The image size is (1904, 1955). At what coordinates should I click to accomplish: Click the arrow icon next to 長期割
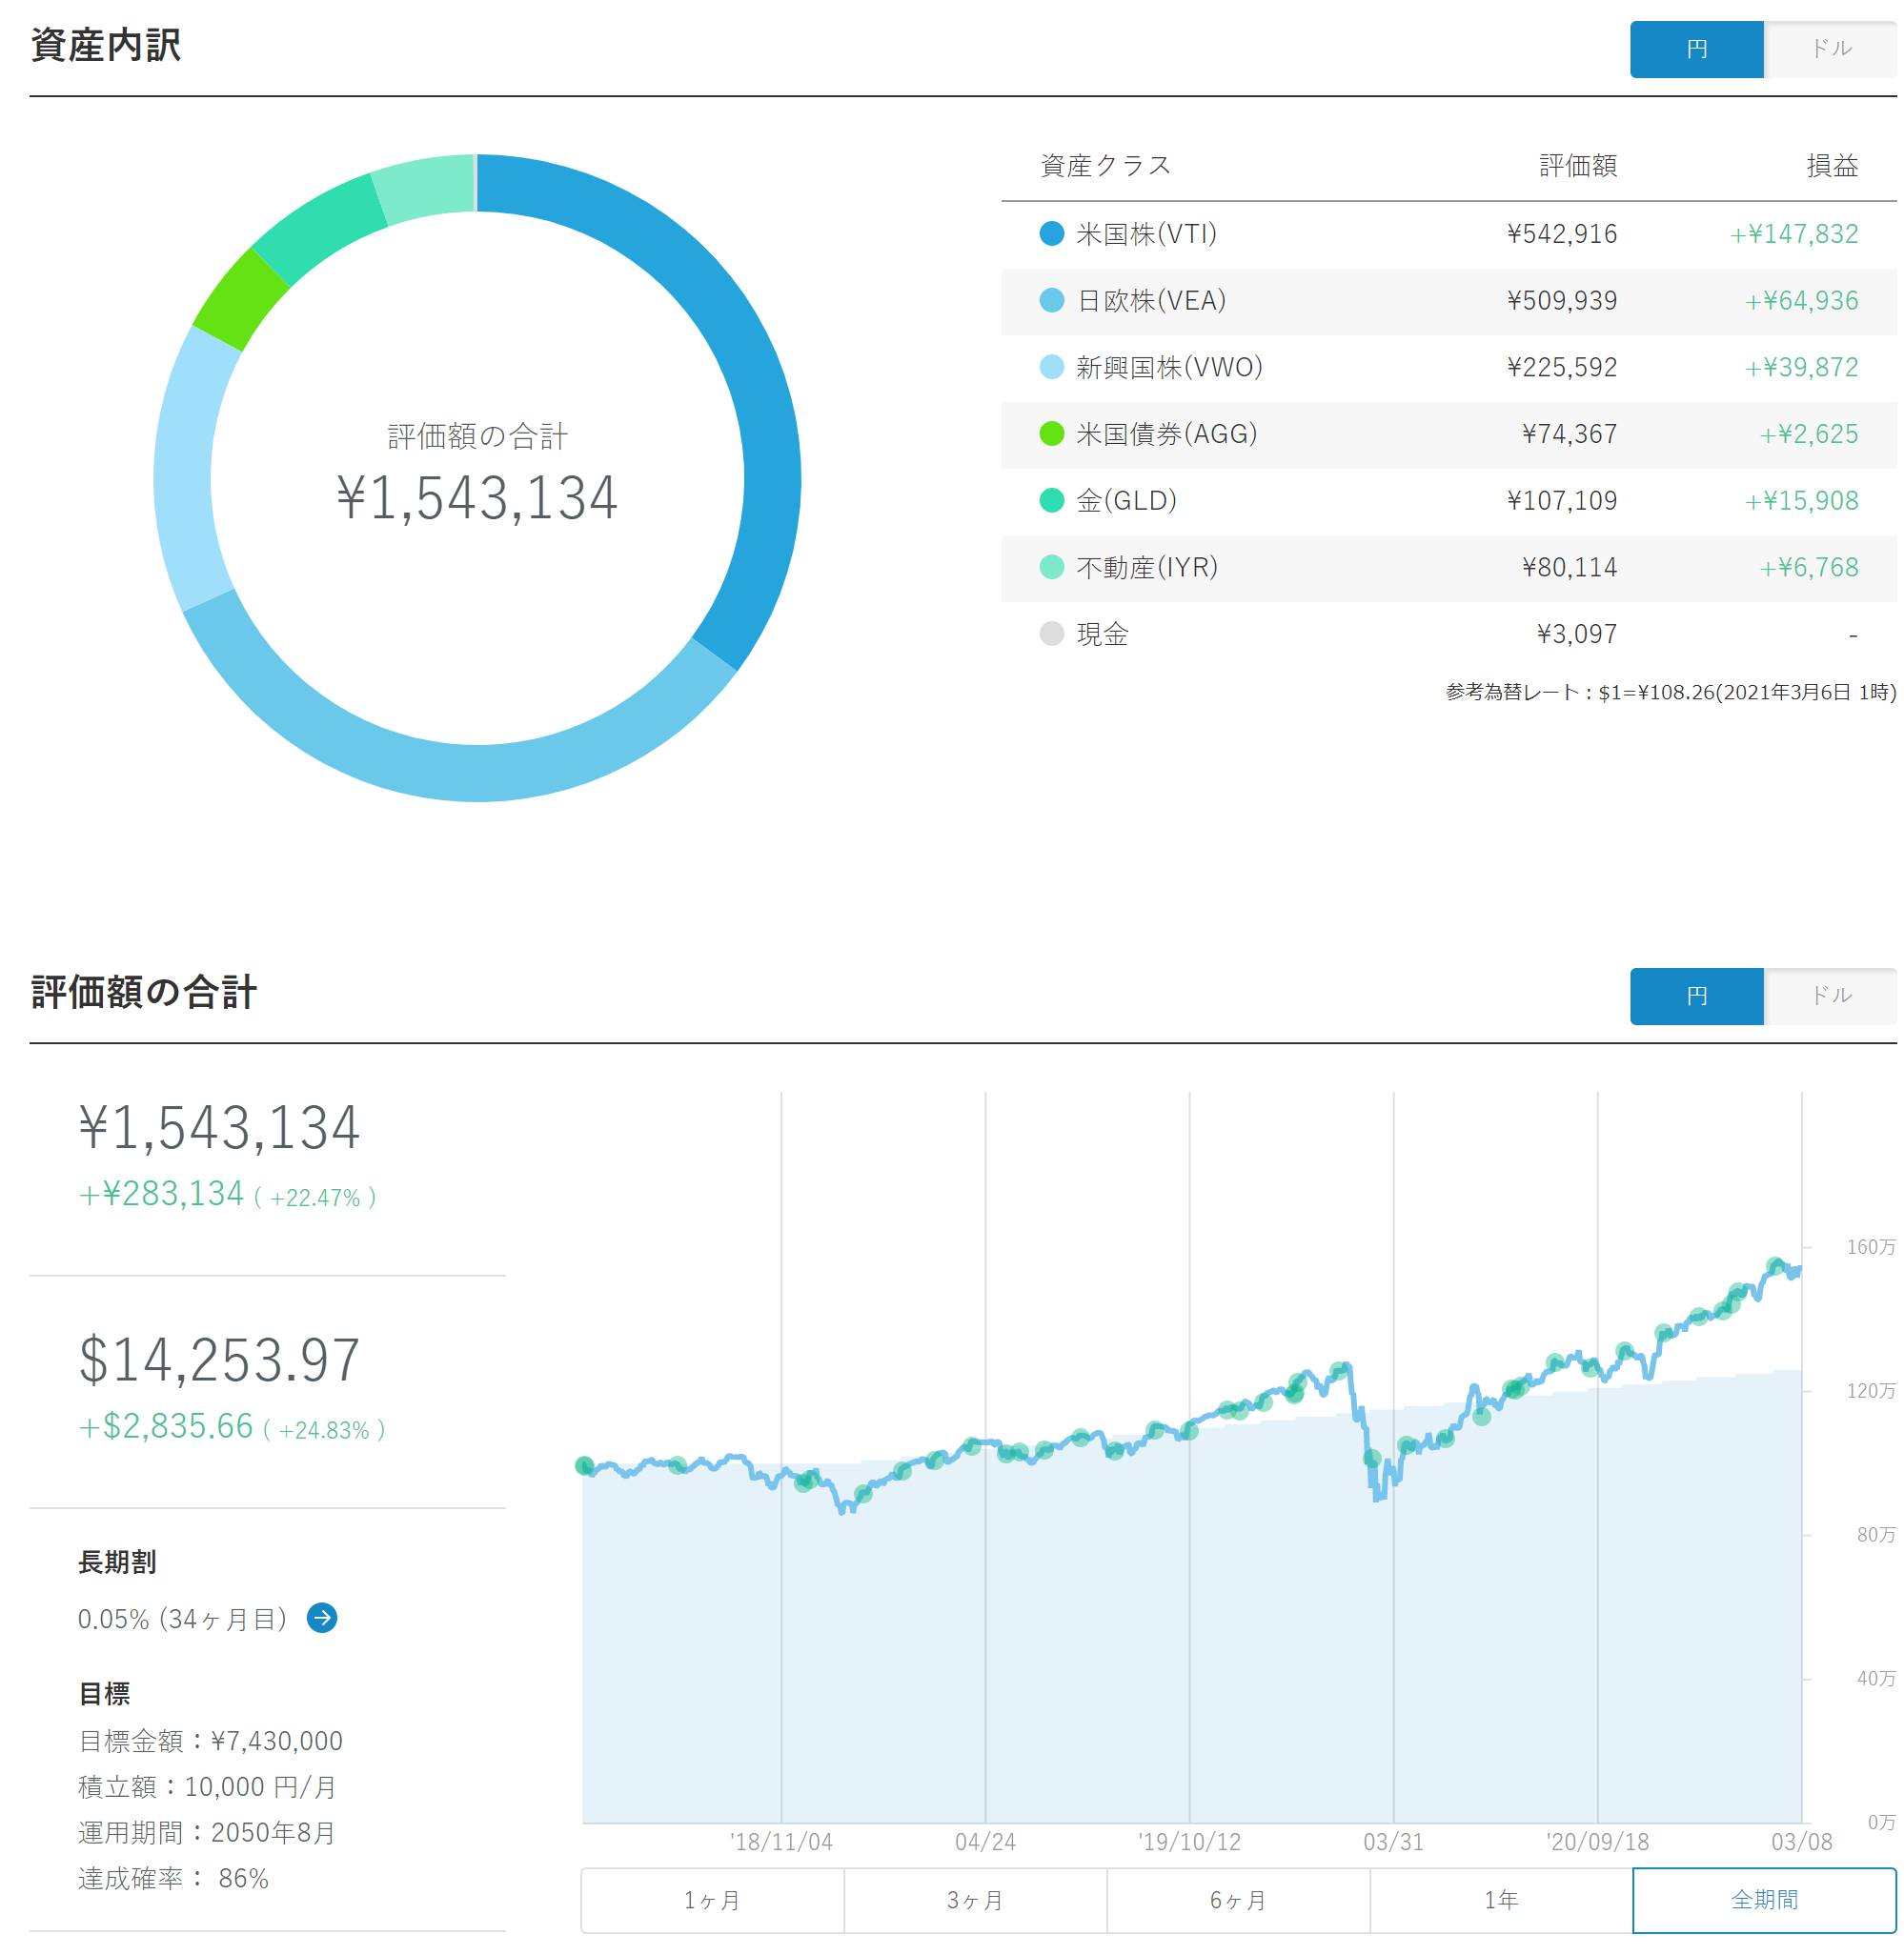321,1617
